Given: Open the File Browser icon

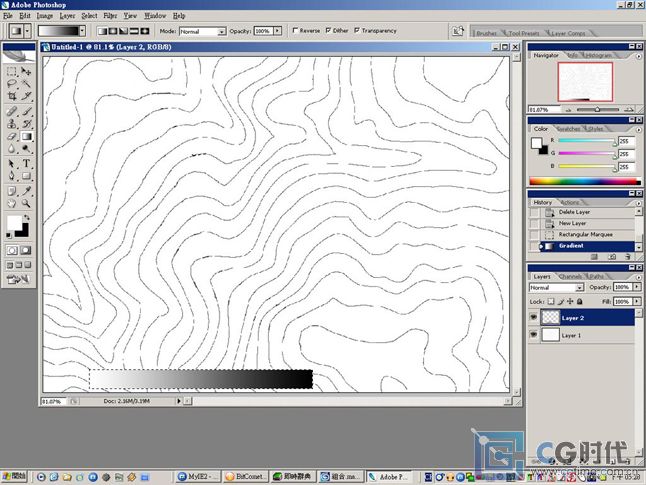Looking at the screenshot, I should coord(457,31).
